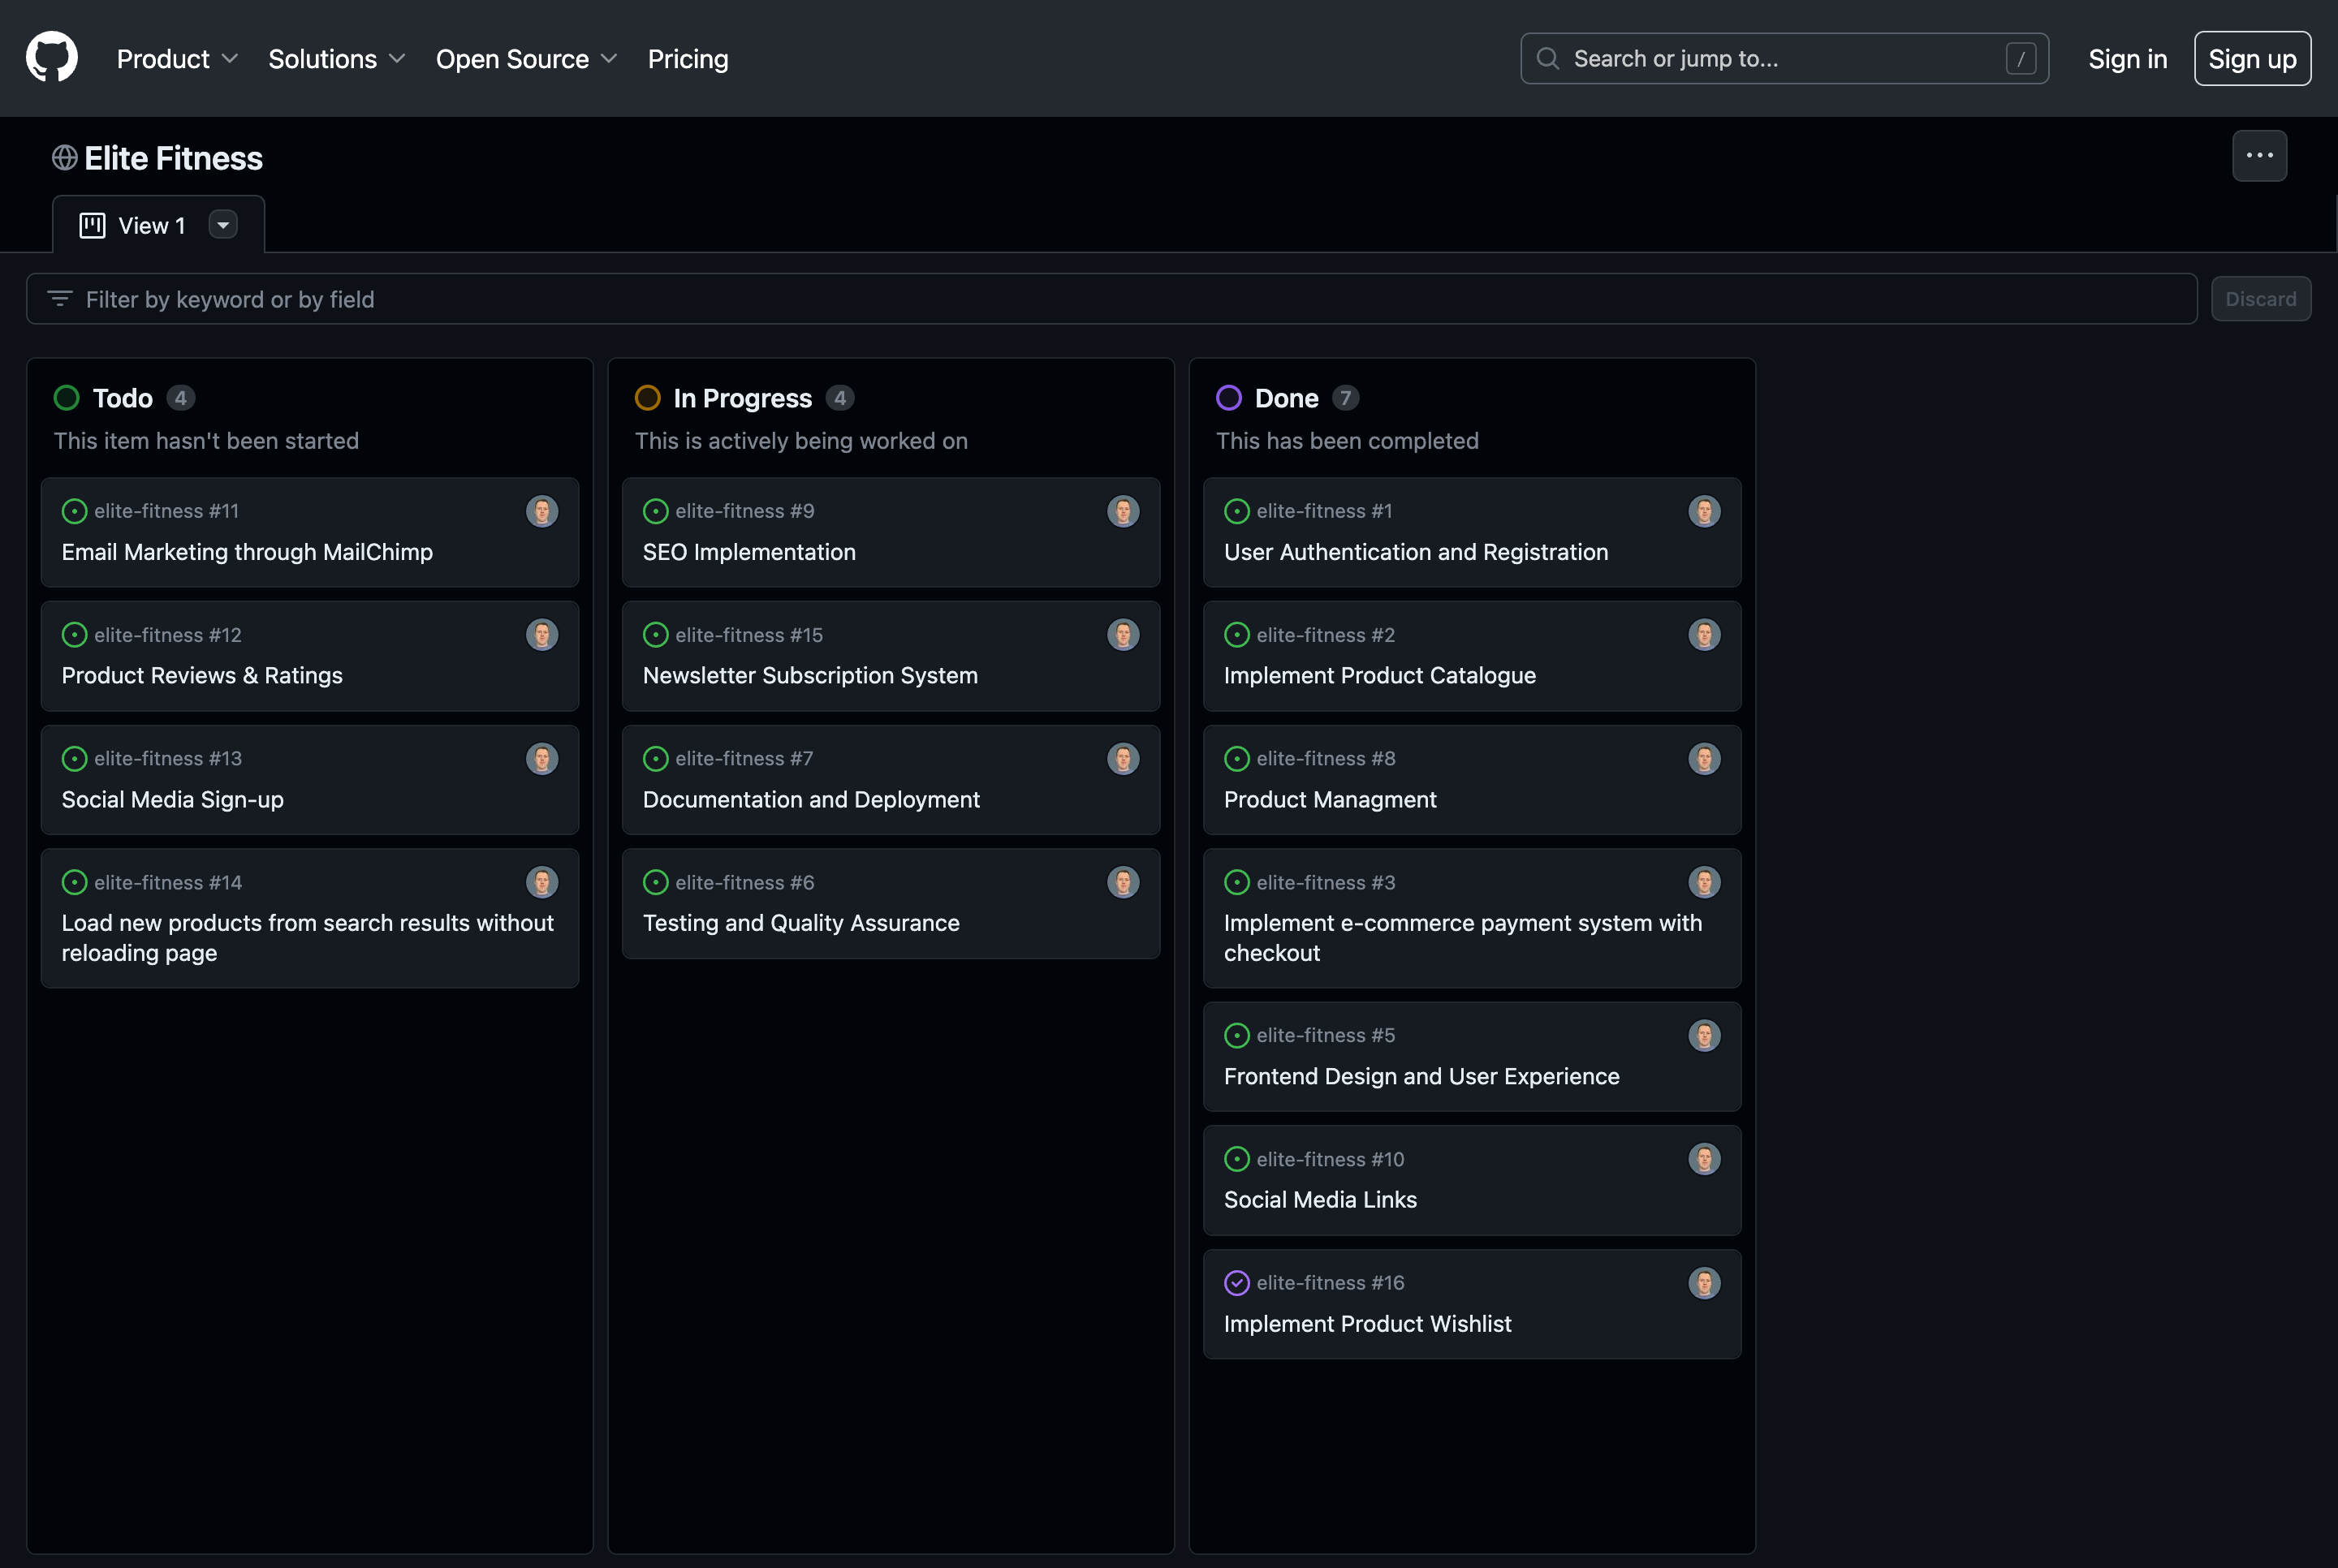Viewport: 2338px width, 1568px height.
Task: Expand the Solutions menu
Action: (x=336, y=59)
